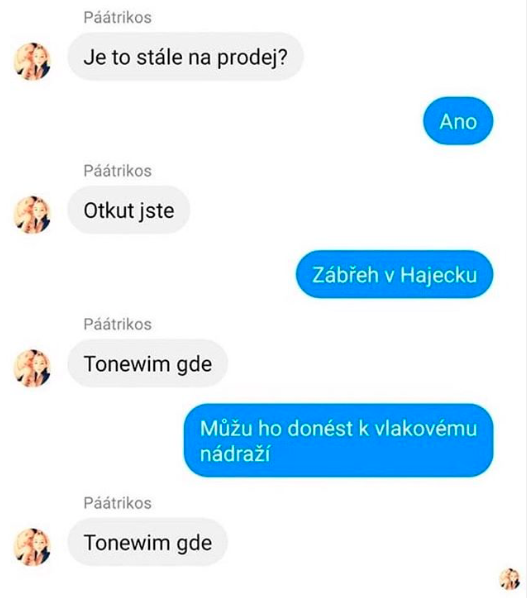
Task: Click "Páátrikos" name above "Je to stále"
Action: 117,18
